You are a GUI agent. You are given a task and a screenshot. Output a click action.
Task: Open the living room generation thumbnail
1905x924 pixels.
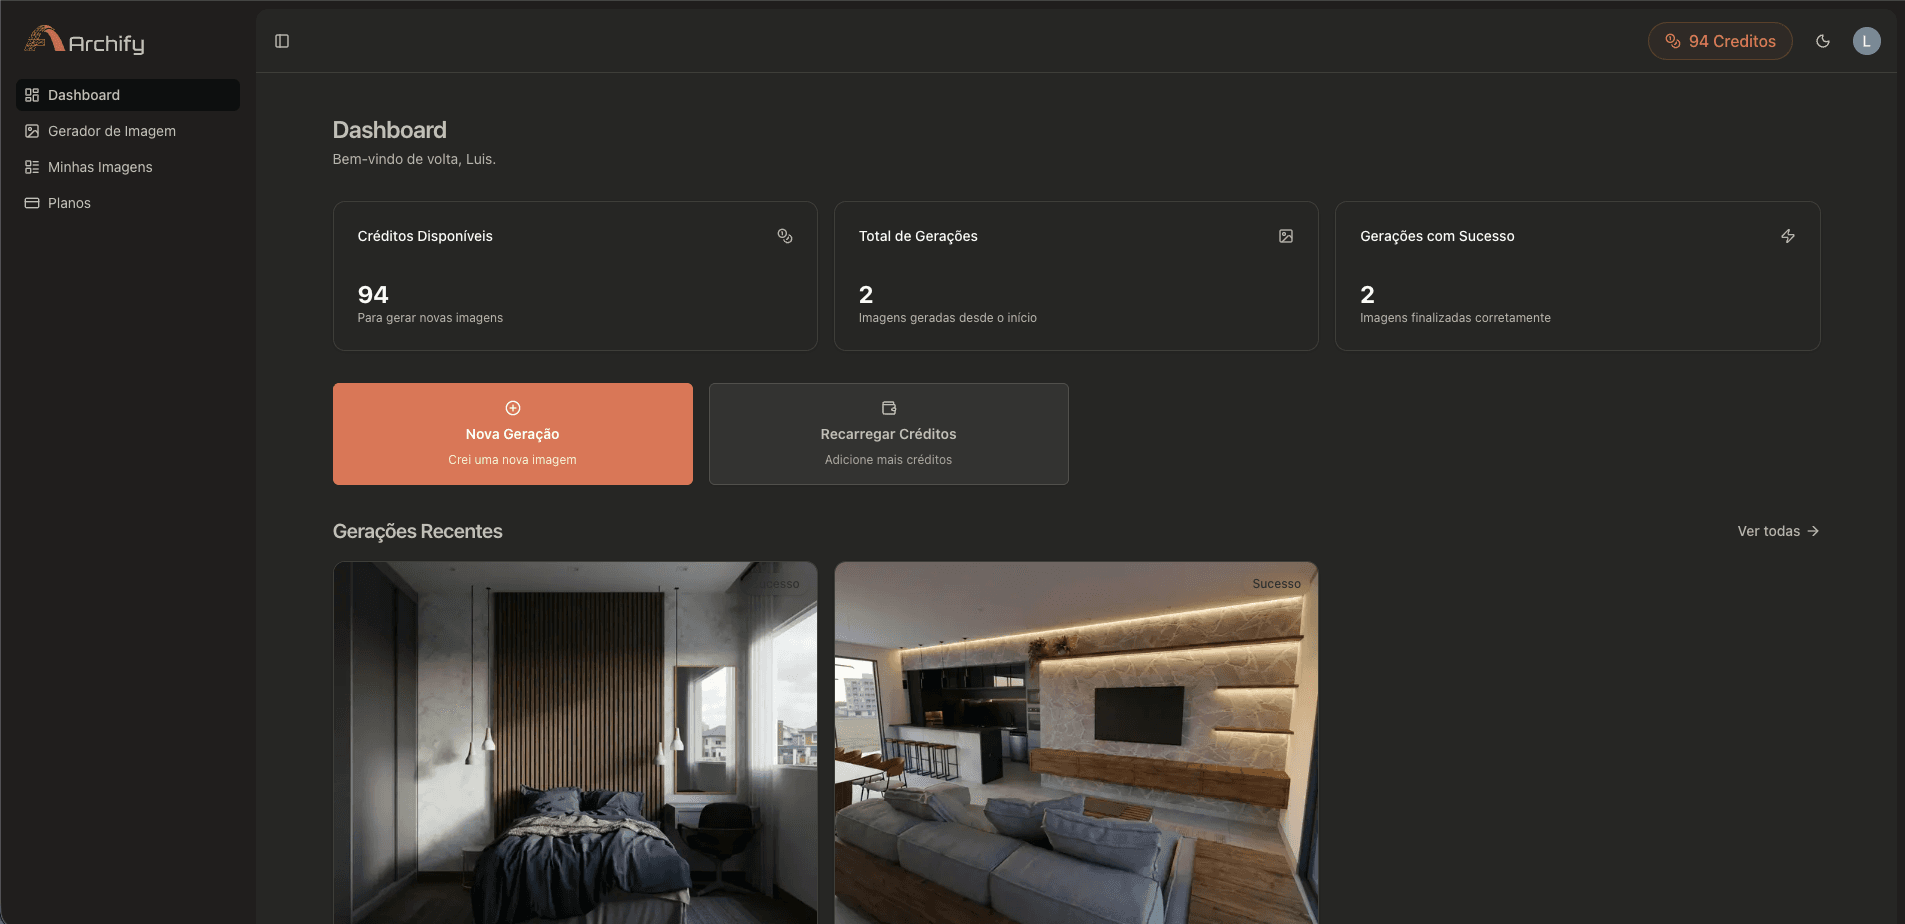[x=1076, y=743]
